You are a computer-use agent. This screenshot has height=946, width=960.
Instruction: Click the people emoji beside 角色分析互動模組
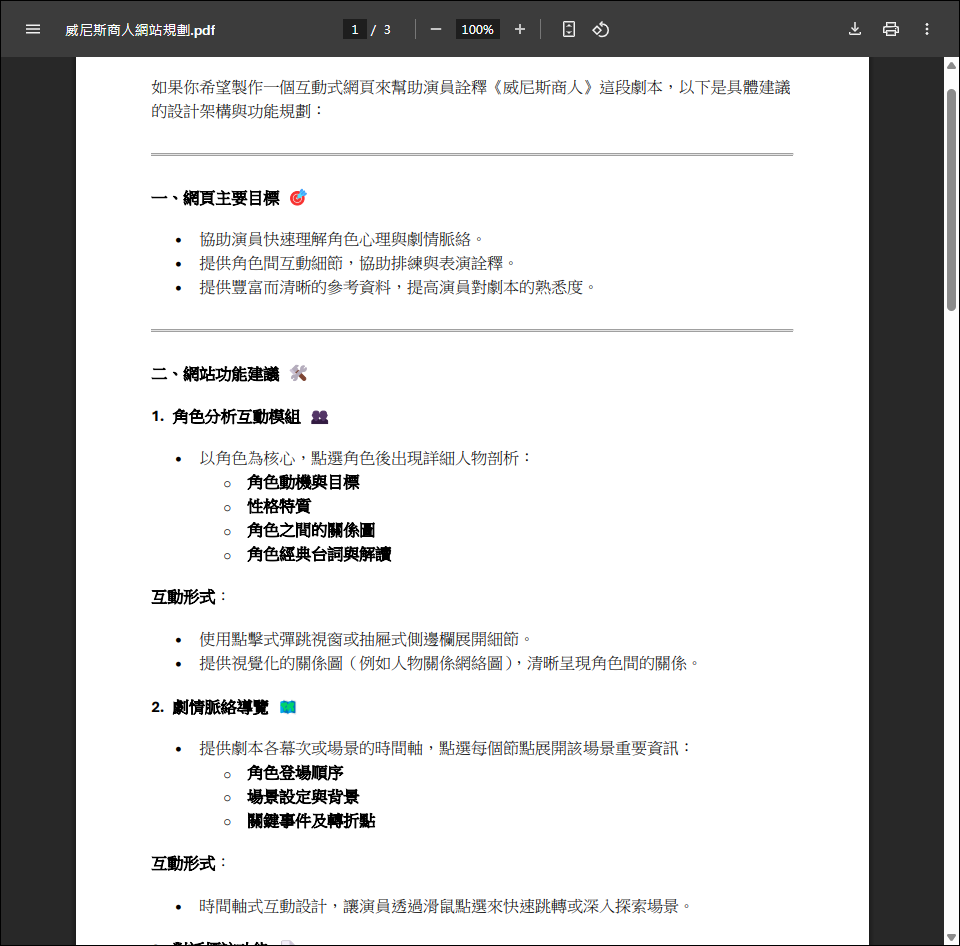320,417
